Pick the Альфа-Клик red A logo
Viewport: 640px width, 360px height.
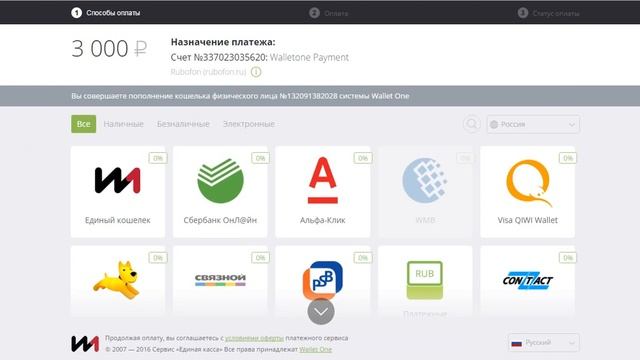(323, 180)
